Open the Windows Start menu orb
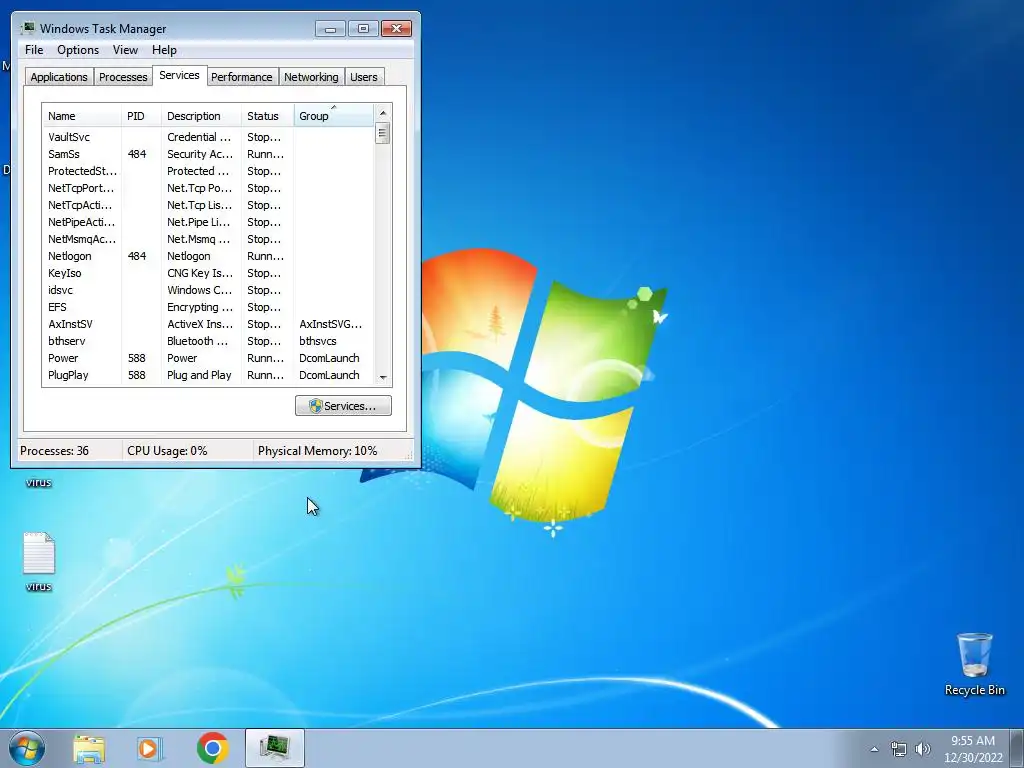 (x=27, y=748)
